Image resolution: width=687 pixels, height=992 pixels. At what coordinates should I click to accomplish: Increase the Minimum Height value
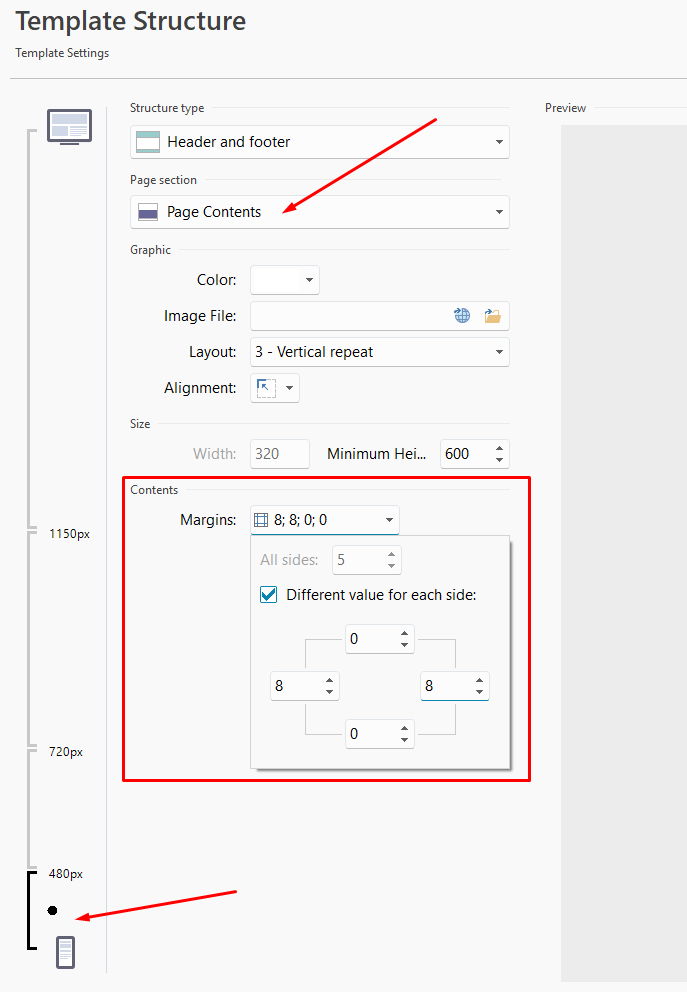tap(500, 448)
